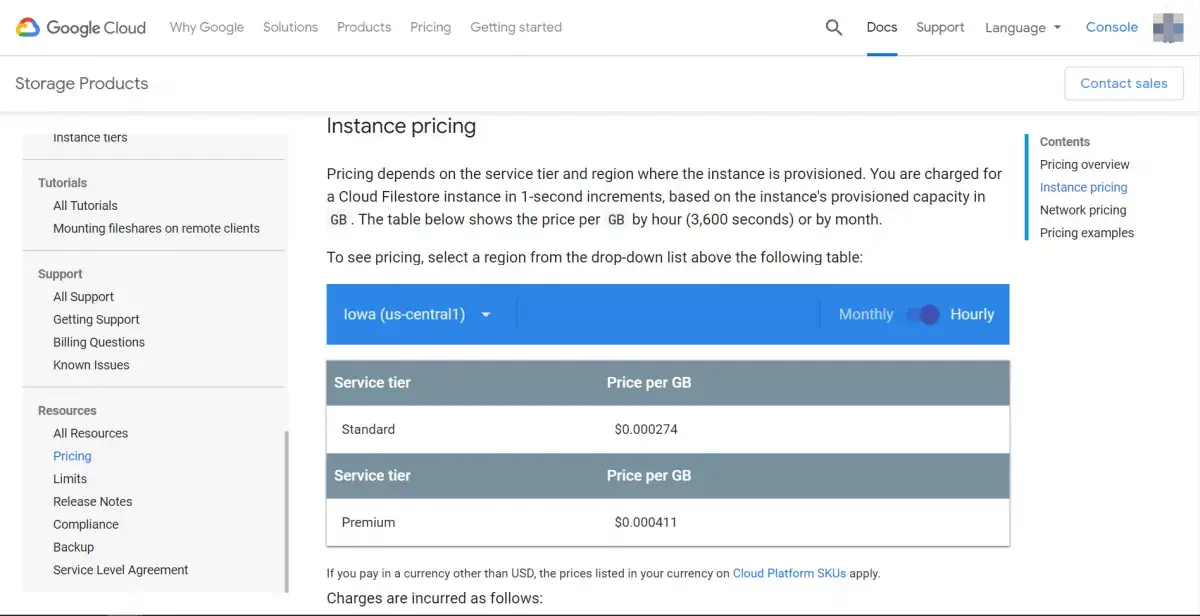Image resolution: width=1200 pixels, height=616 pixels.
Task: Click the Resources sidebar section header
Action: click(67, 411)
